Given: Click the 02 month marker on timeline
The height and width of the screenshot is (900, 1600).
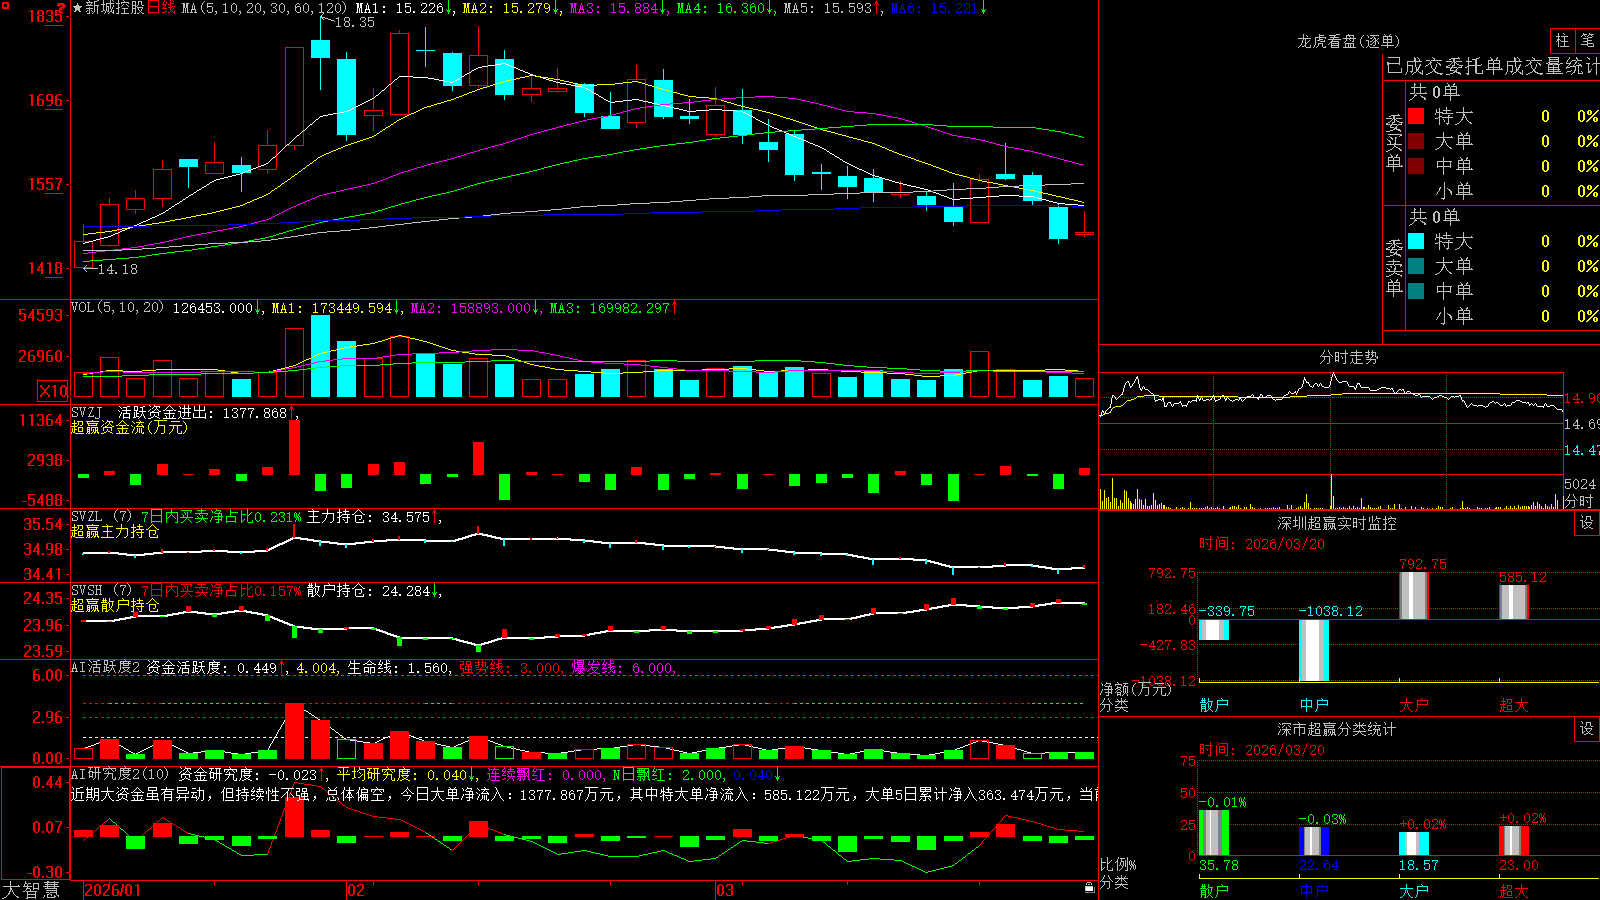Looking at the screenshot, I should point(356,890).
